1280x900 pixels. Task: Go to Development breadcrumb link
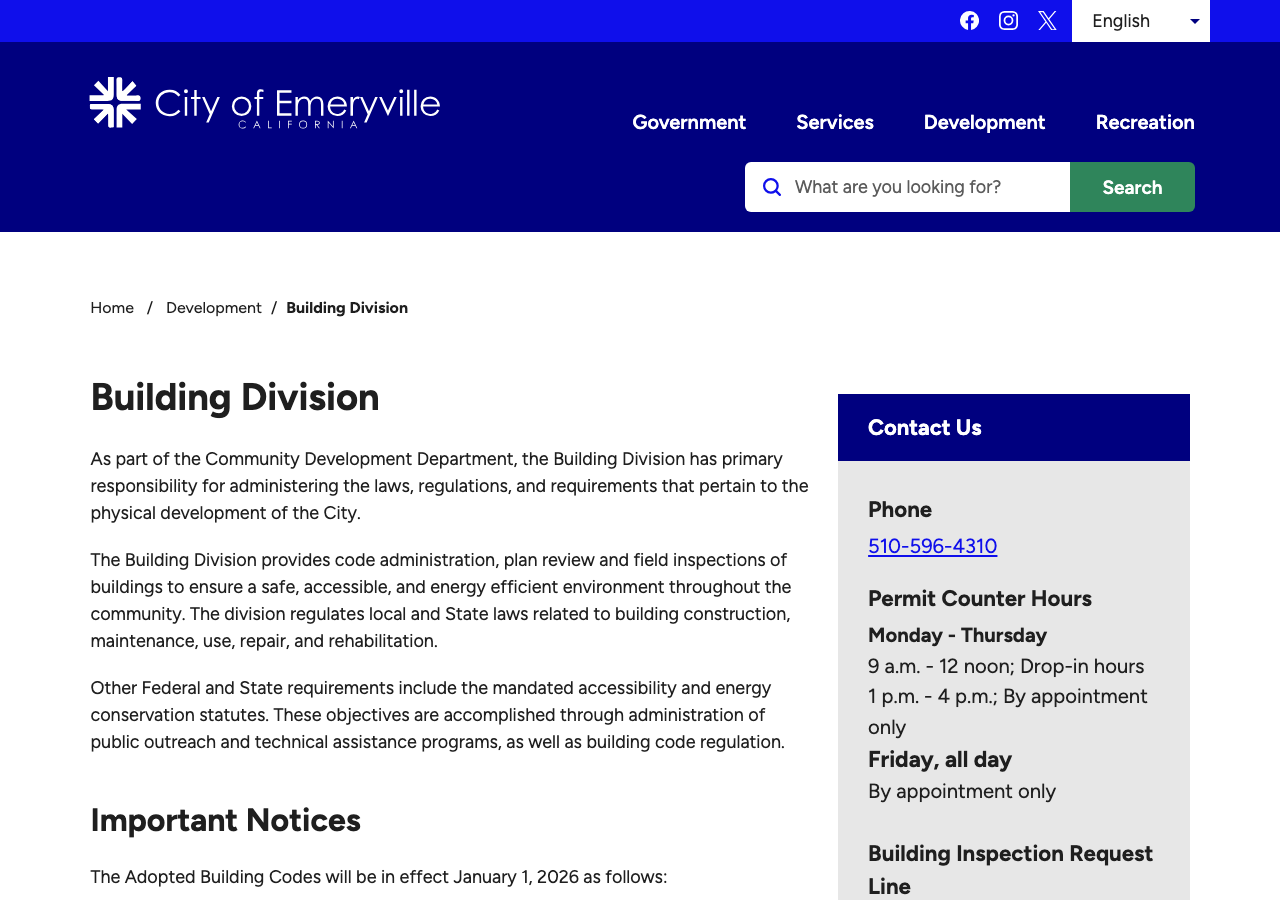[214, 308]
